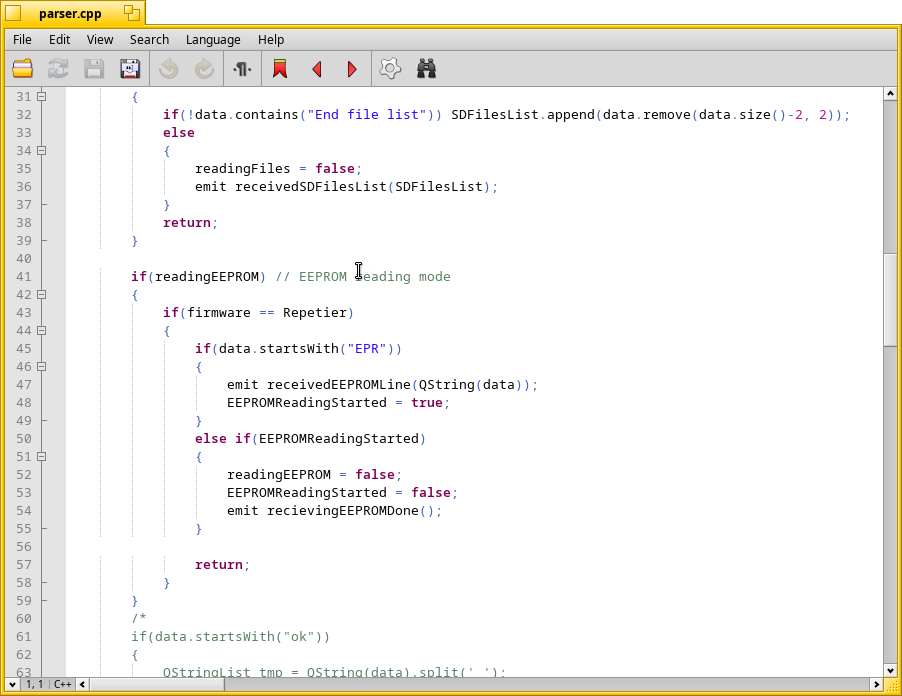Click the horizontal scrollbar thumb
The width and height of the screenshot is (902, 696).
(157, 684)
